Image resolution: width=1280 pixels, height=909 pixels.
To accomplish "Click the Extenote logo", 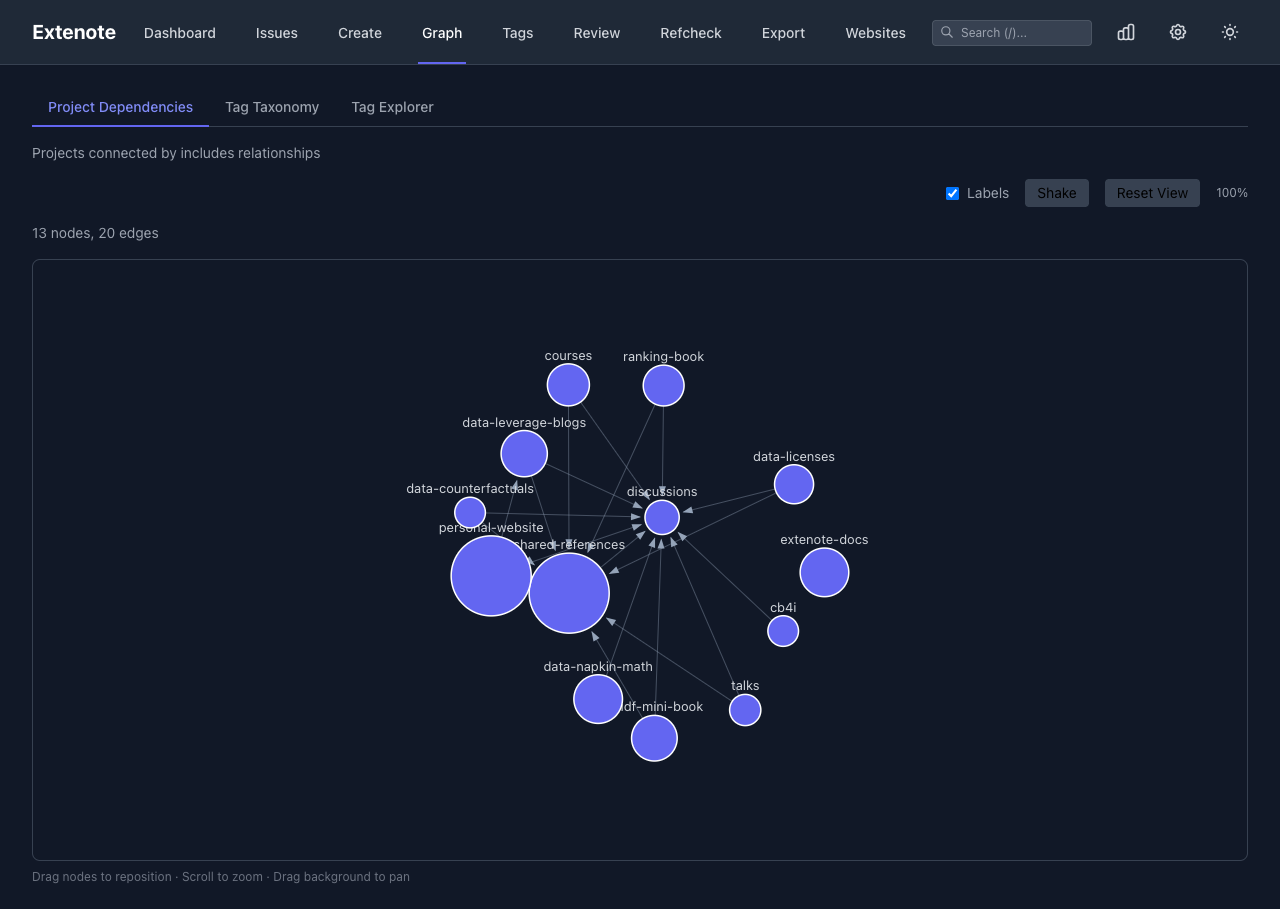I will (73, 32).
